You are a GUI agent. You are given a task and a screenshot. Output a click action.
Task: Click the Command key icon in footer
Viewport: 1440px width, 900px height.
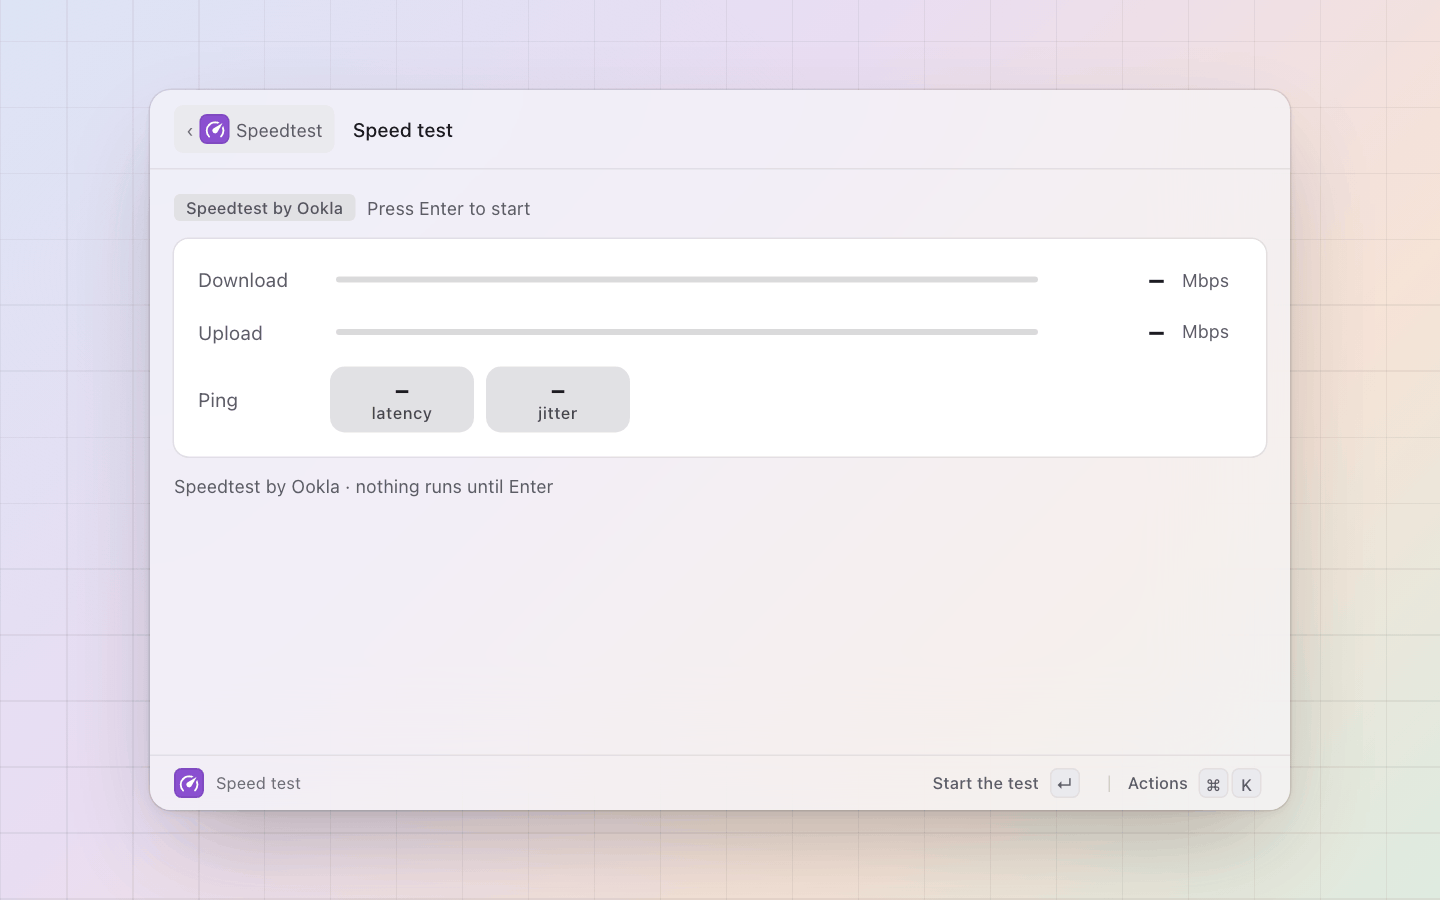point(1213,784)
